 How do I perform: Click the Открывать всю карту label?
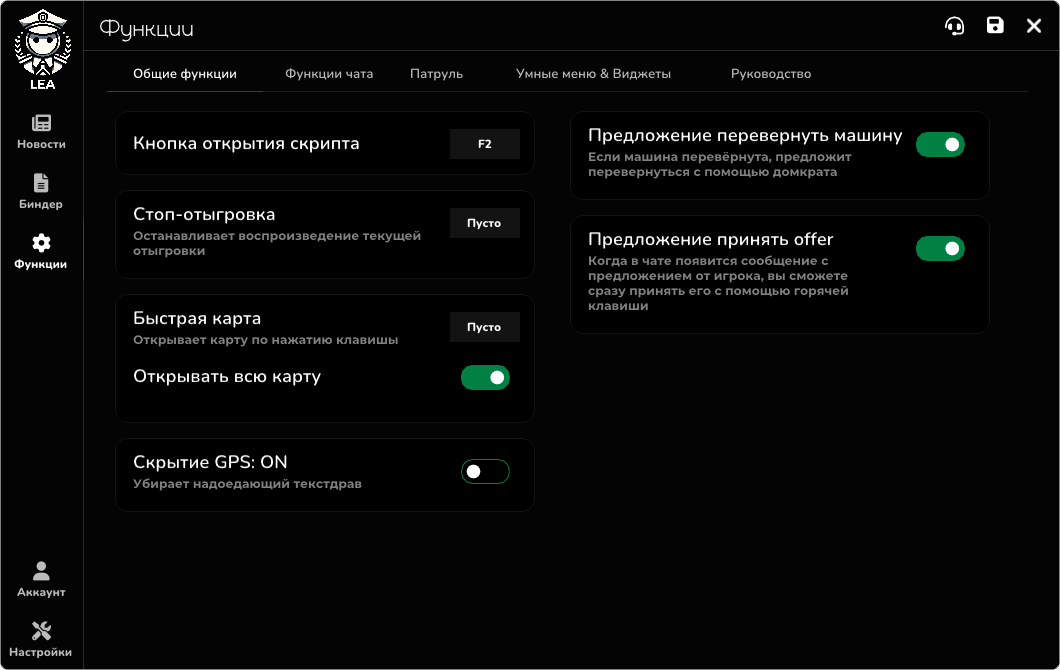click(x=227, y=377)
